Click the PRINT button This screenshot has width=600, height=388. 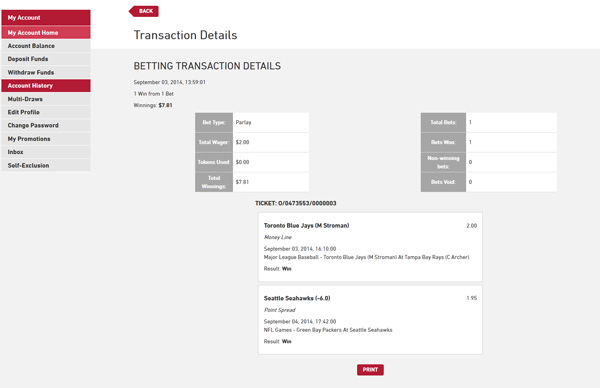[370, 370]
